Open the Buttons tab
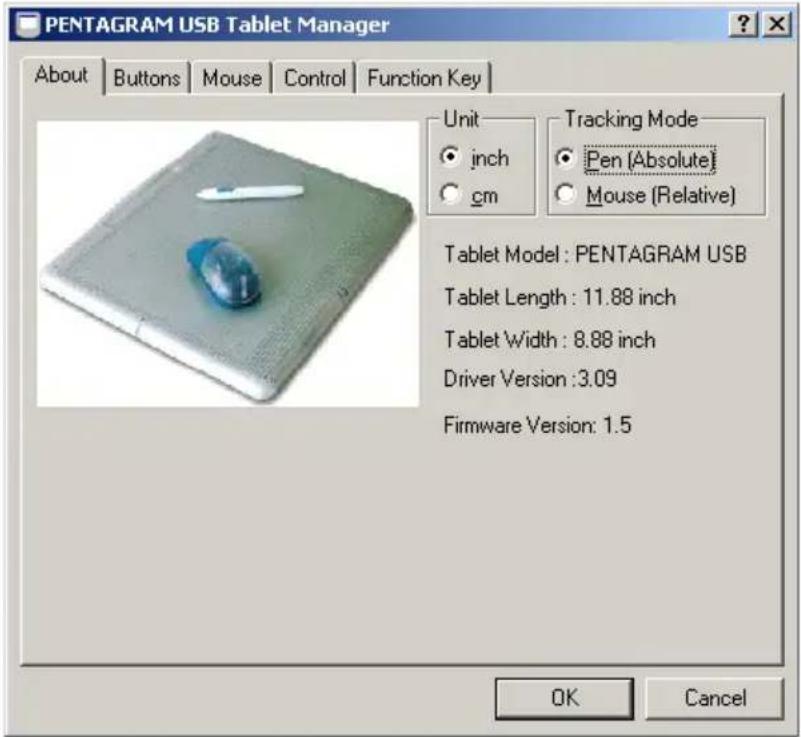 [147, 78]
